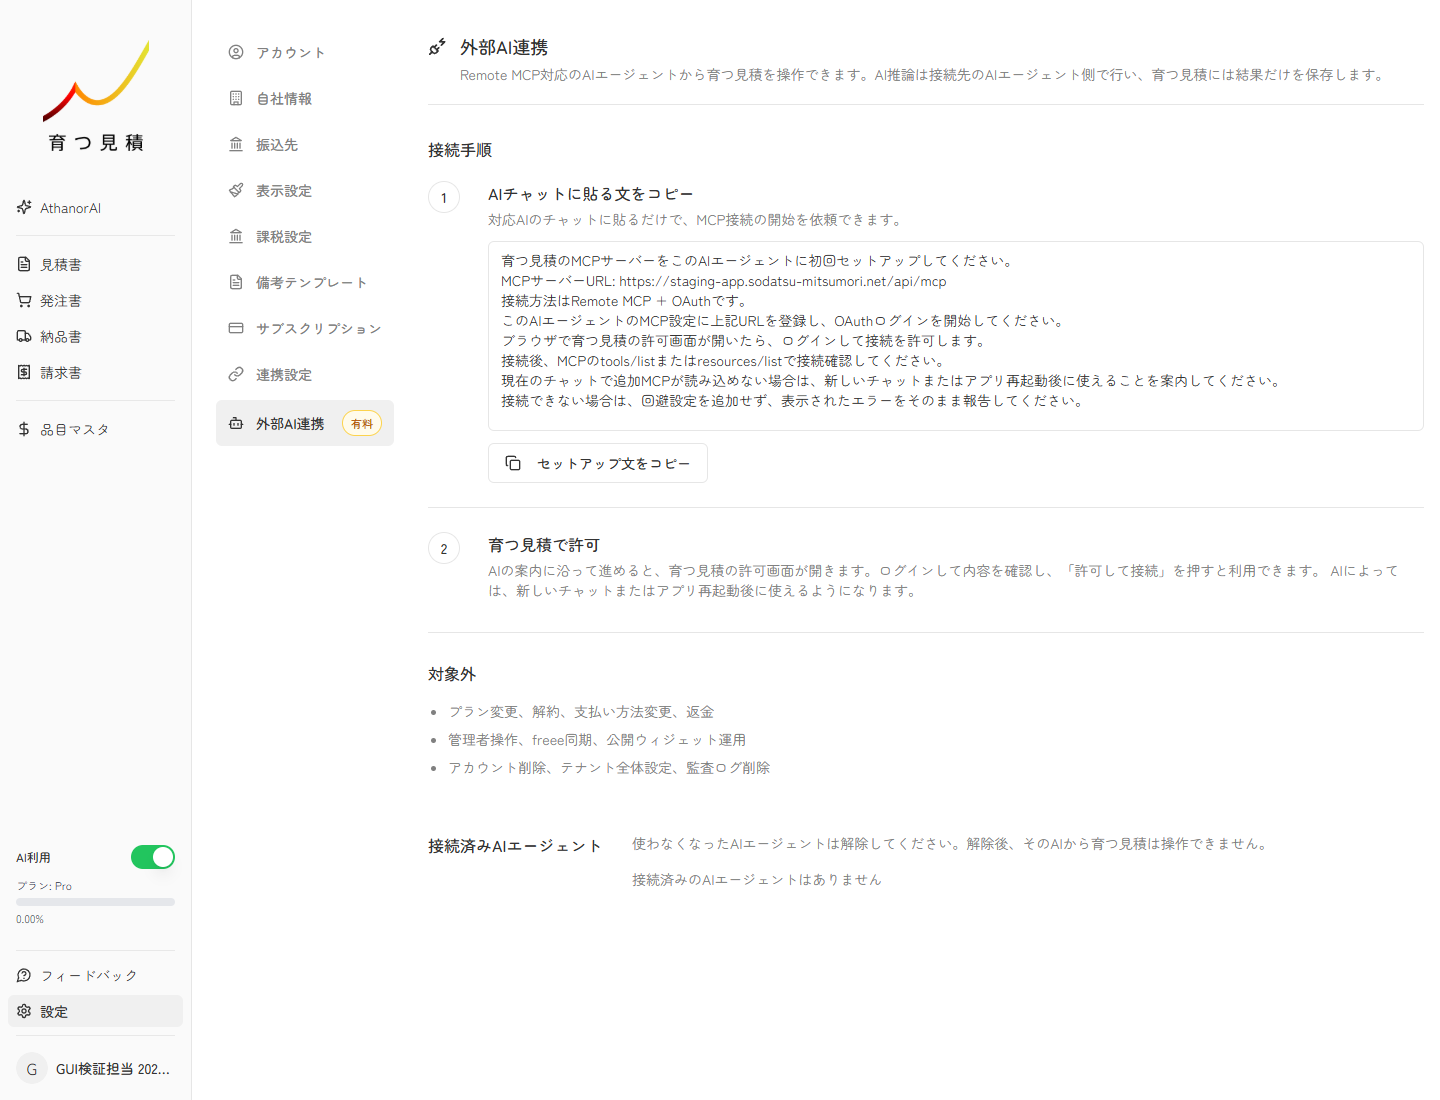Open 連携設定 from the settings list
The width and height of the screenshot is (1440, 1100).
tap(284, 374)
